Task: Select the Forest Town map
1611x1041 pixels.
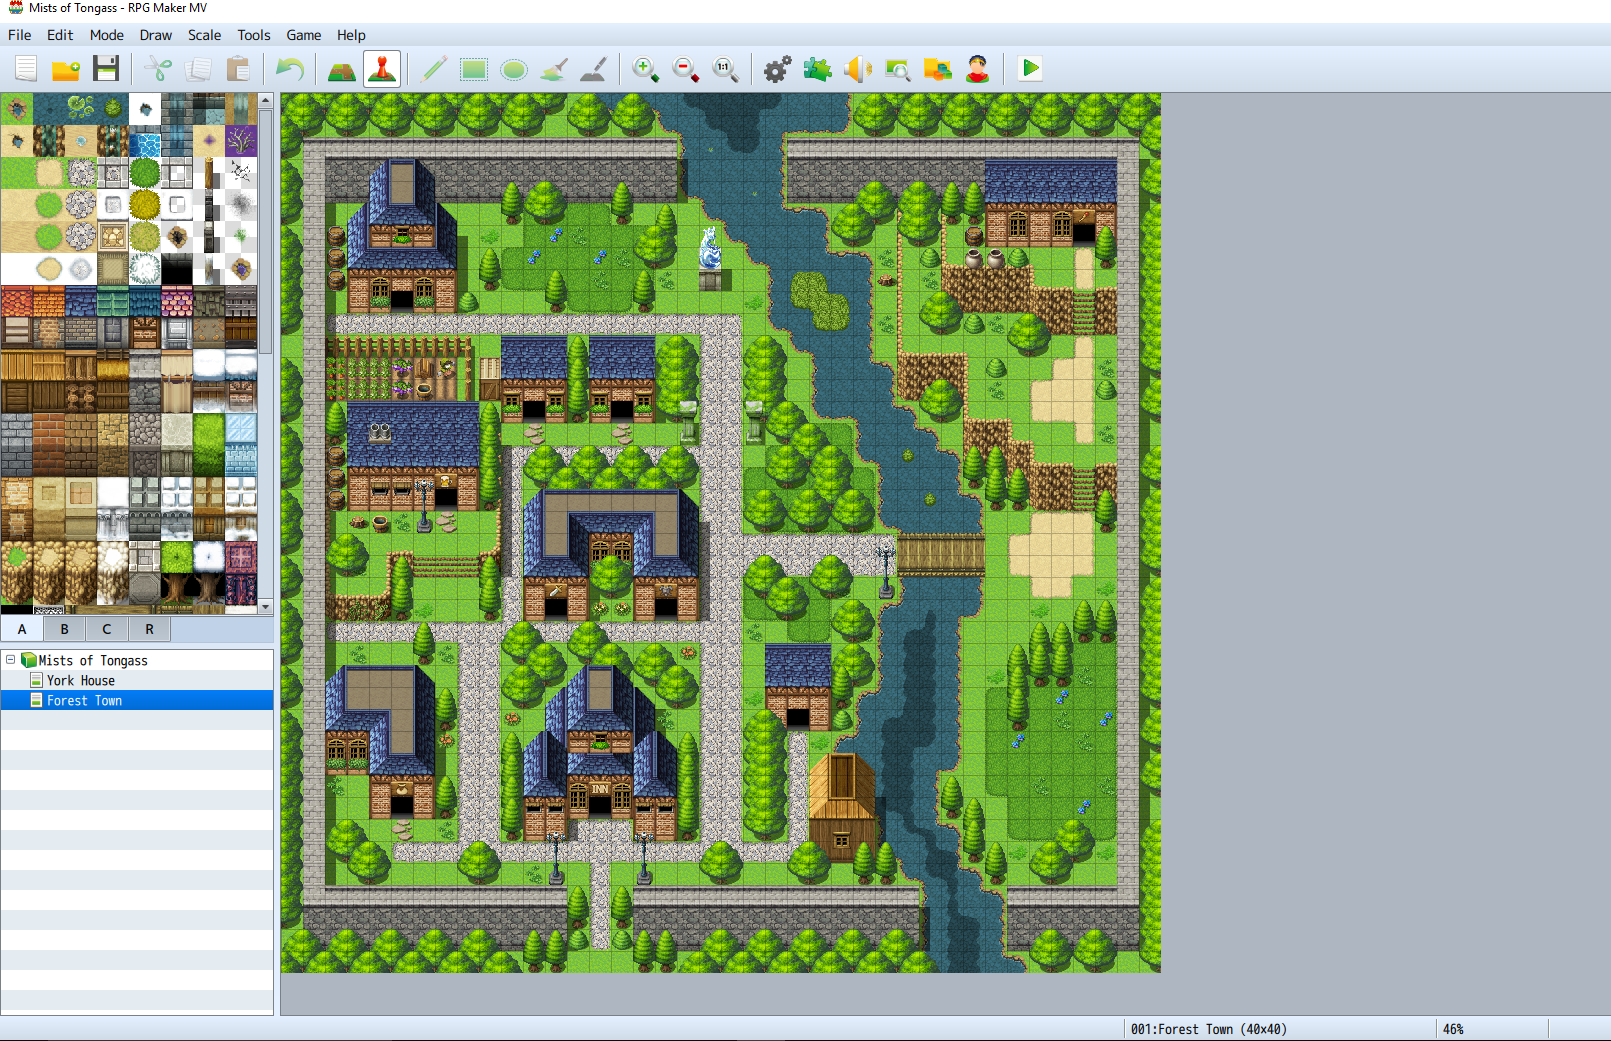Action: [x=84, y=700]
